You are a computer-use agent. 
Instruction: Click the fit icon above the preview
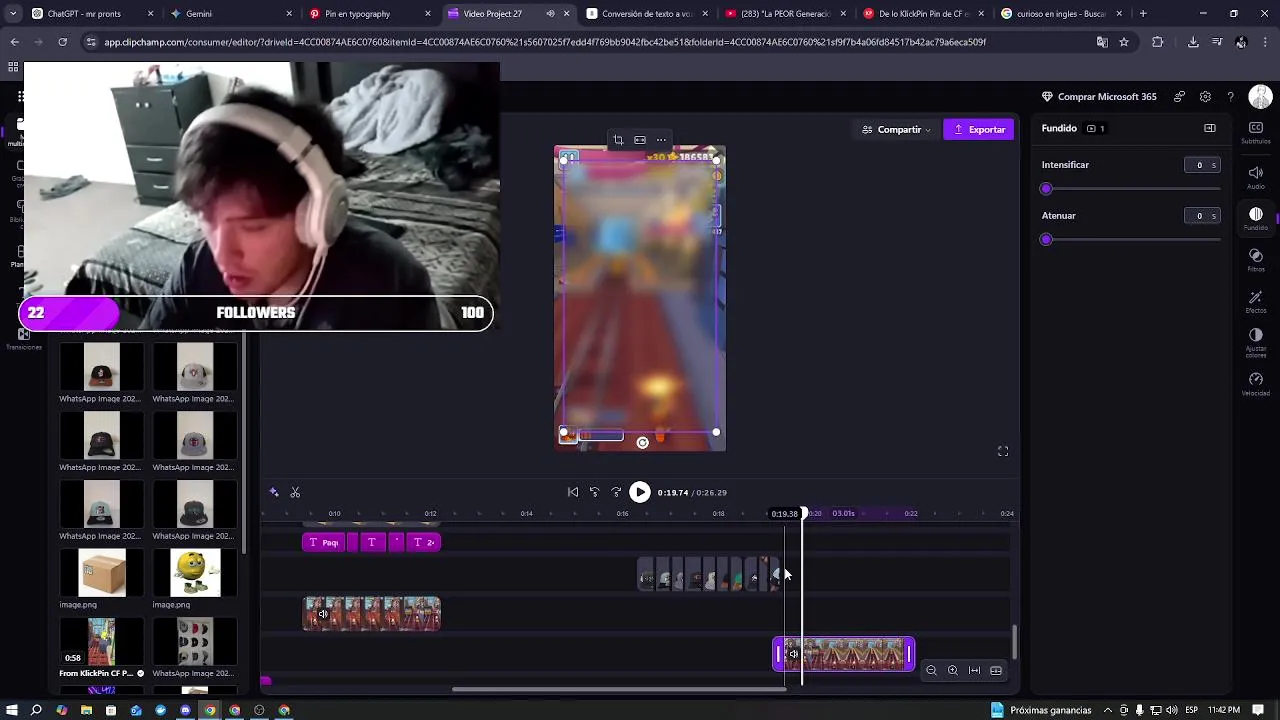coord(640,140)
